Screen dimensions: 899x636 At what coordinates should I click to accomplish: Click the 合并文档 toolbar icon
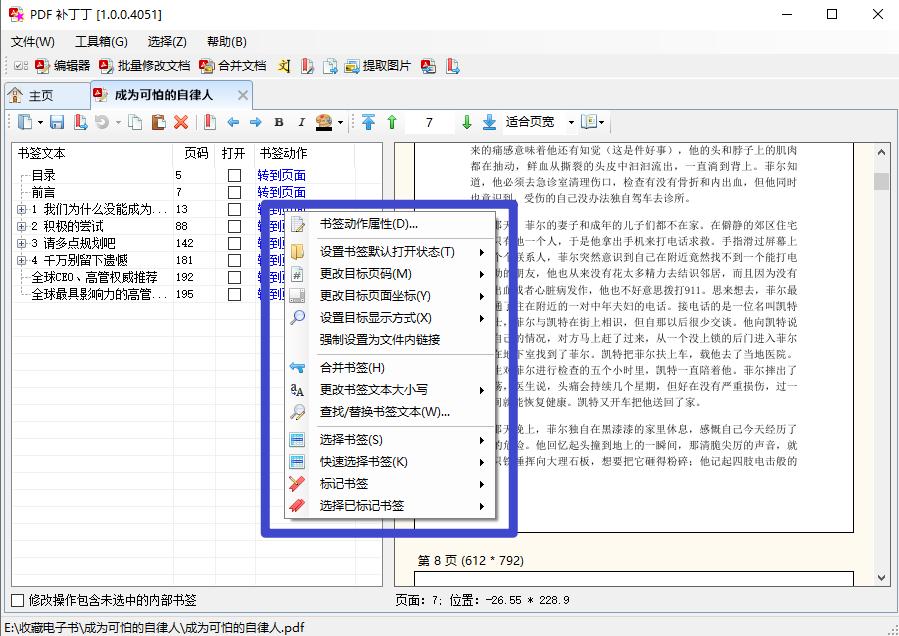click(x=240, y=66)
